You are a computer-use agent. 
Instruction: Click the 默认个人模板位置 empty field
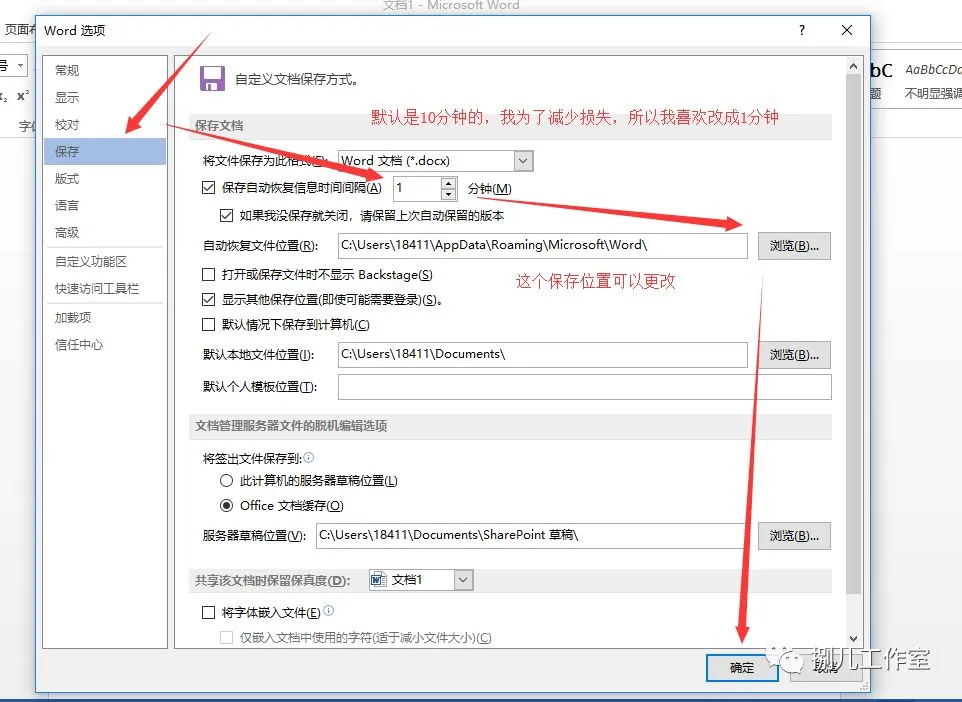click(585, 387)
